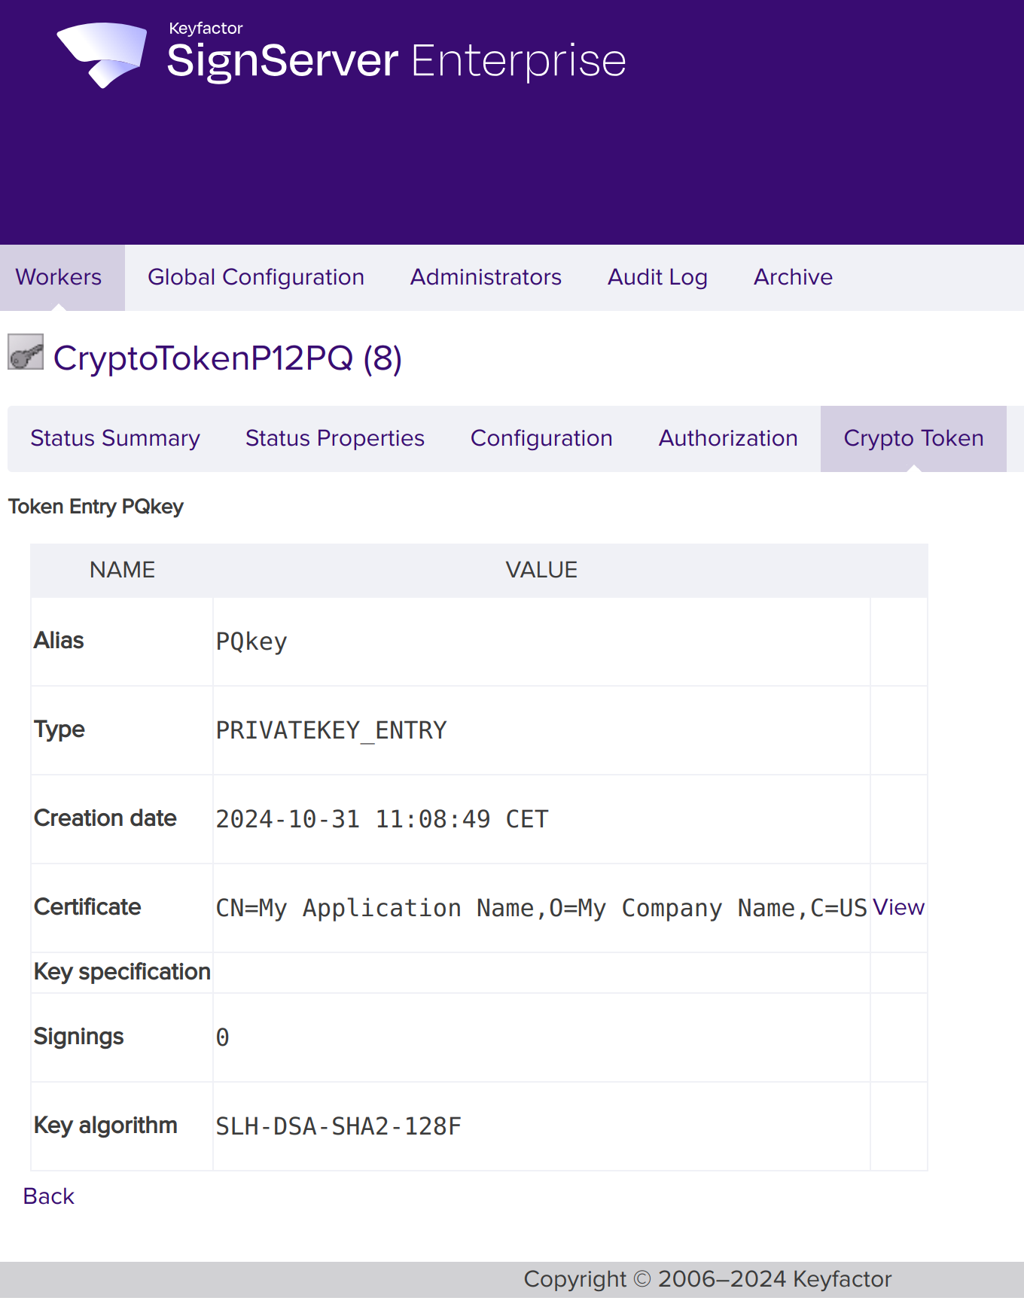Click the PQkey alias value

(x=251, y=641)
